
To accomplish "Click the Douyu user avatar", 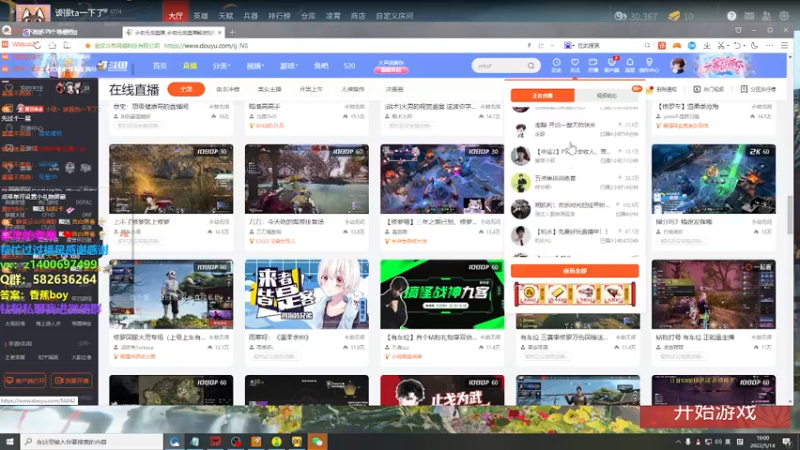I will [678, 66].
